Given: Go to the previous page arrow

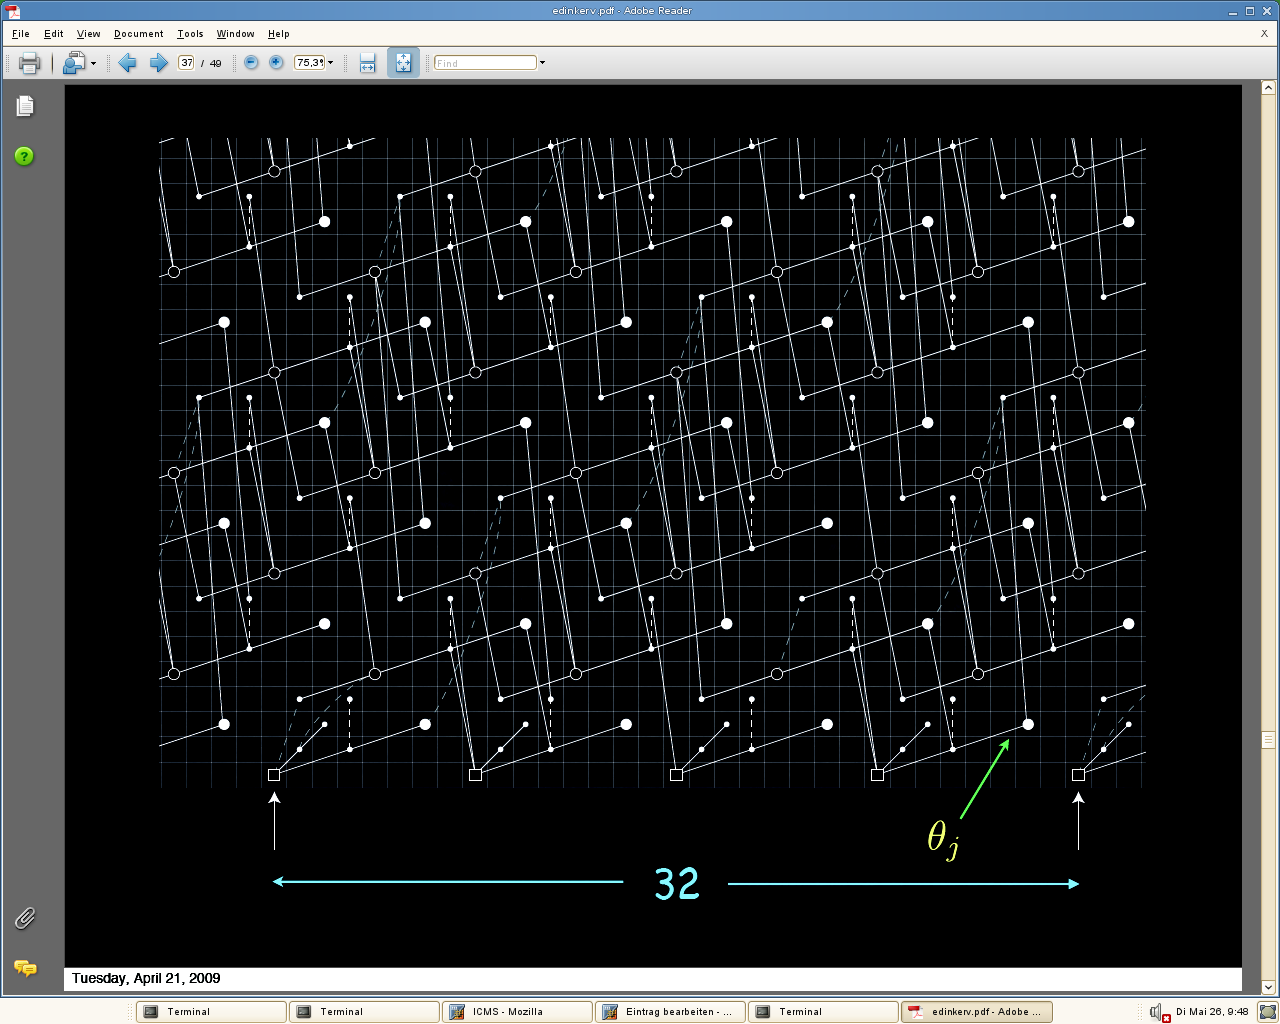Looking at the screenshot, I should click(127, 63).
